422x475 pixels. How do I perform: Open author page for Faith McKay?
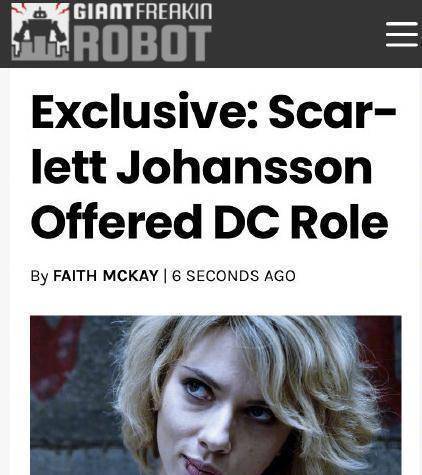(106, 276)
